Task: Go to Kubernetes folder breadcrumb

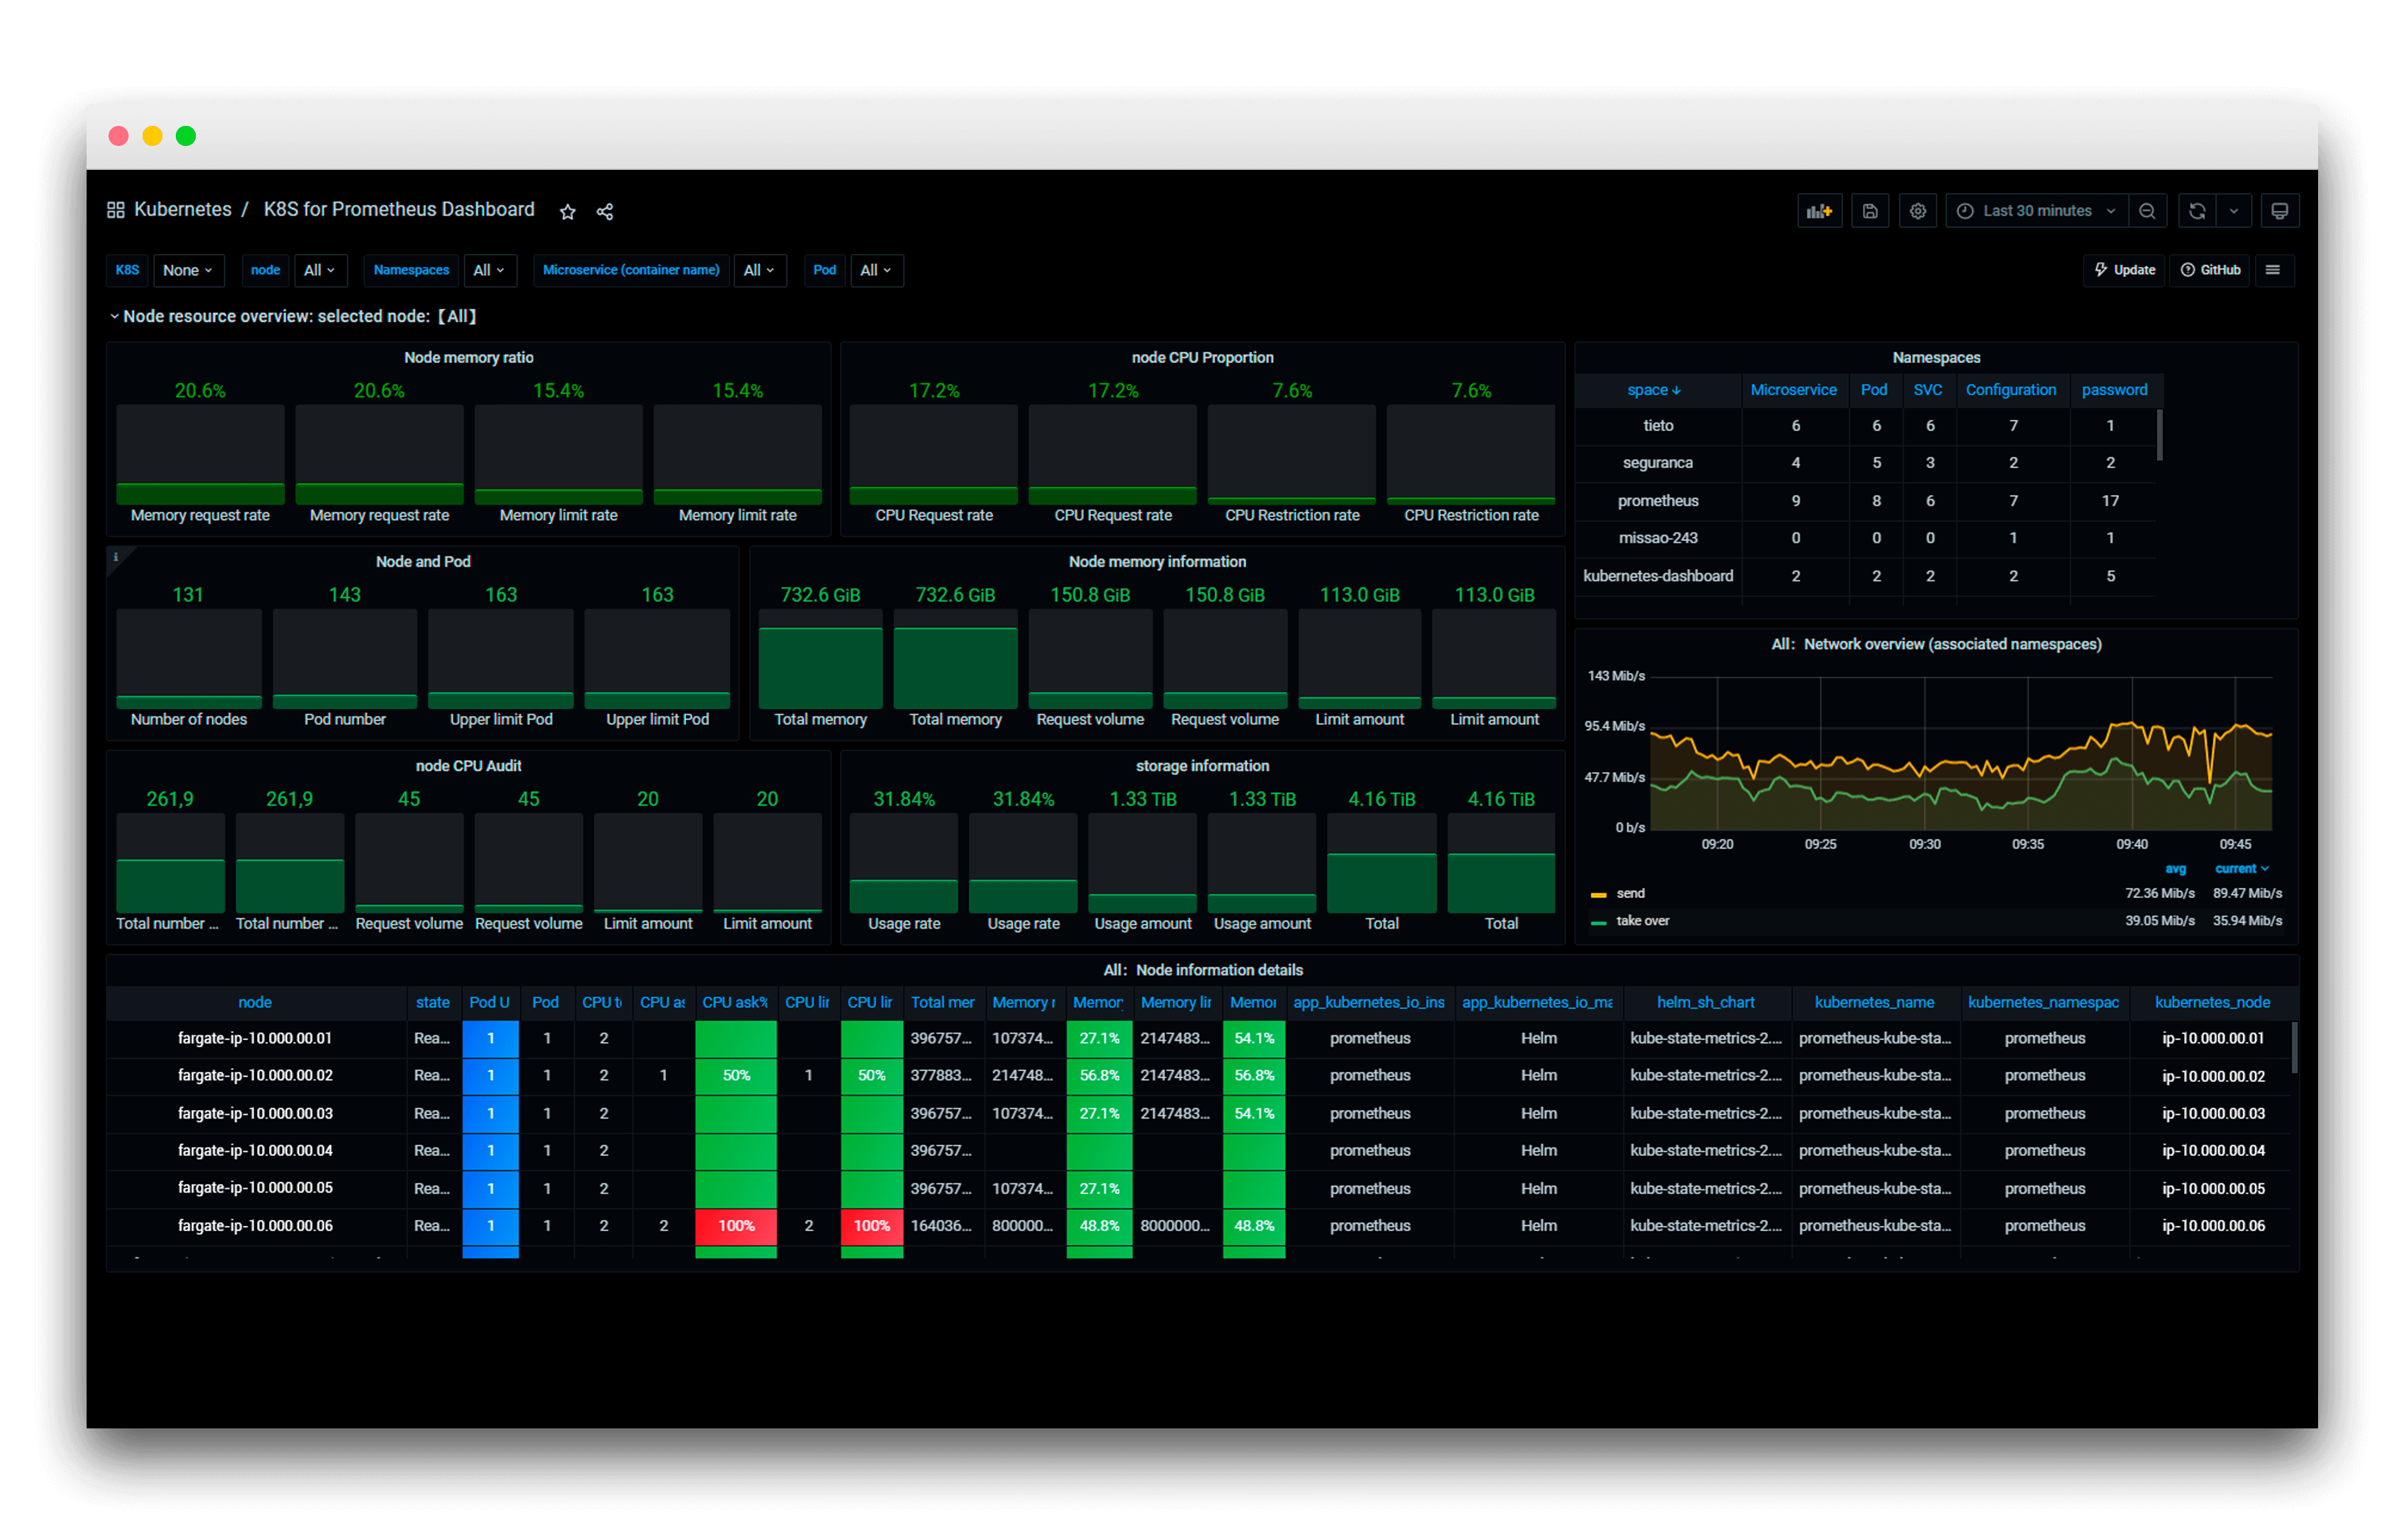Action: [183, 210]
